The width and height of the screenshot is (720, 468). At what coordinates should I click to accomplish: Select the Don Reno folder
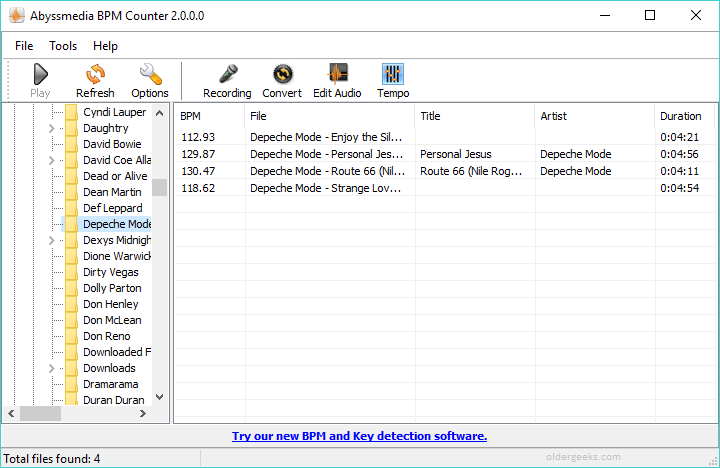click(x=107, y=337)
